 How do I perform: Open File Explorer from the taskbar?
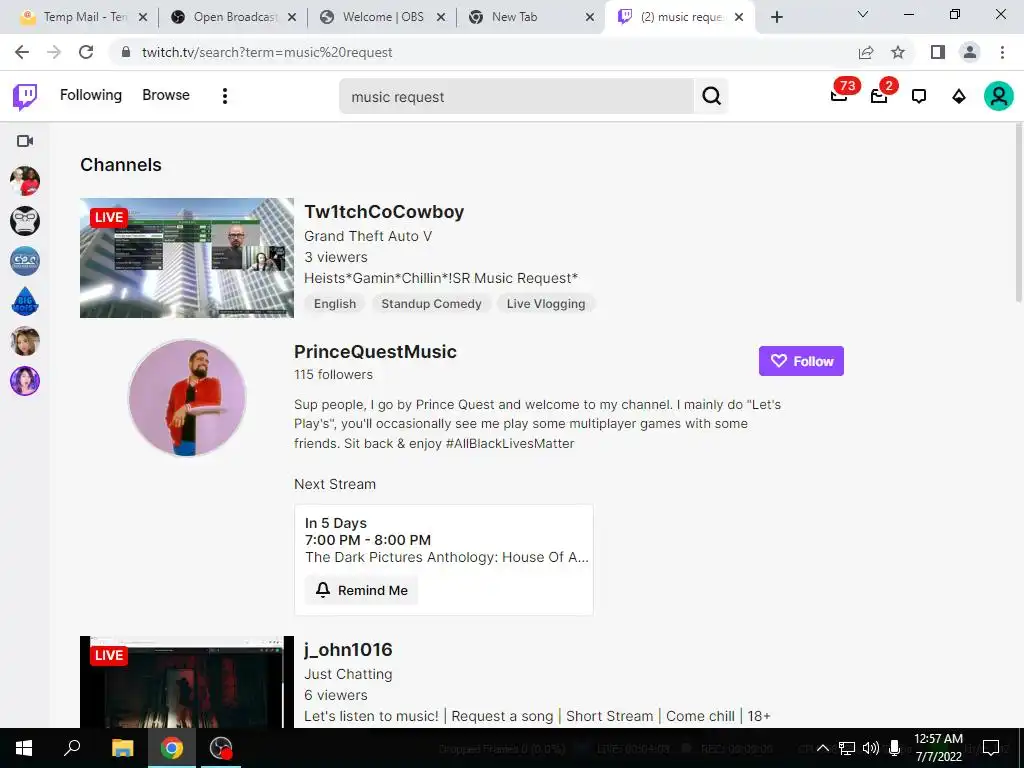pos(122,748)
